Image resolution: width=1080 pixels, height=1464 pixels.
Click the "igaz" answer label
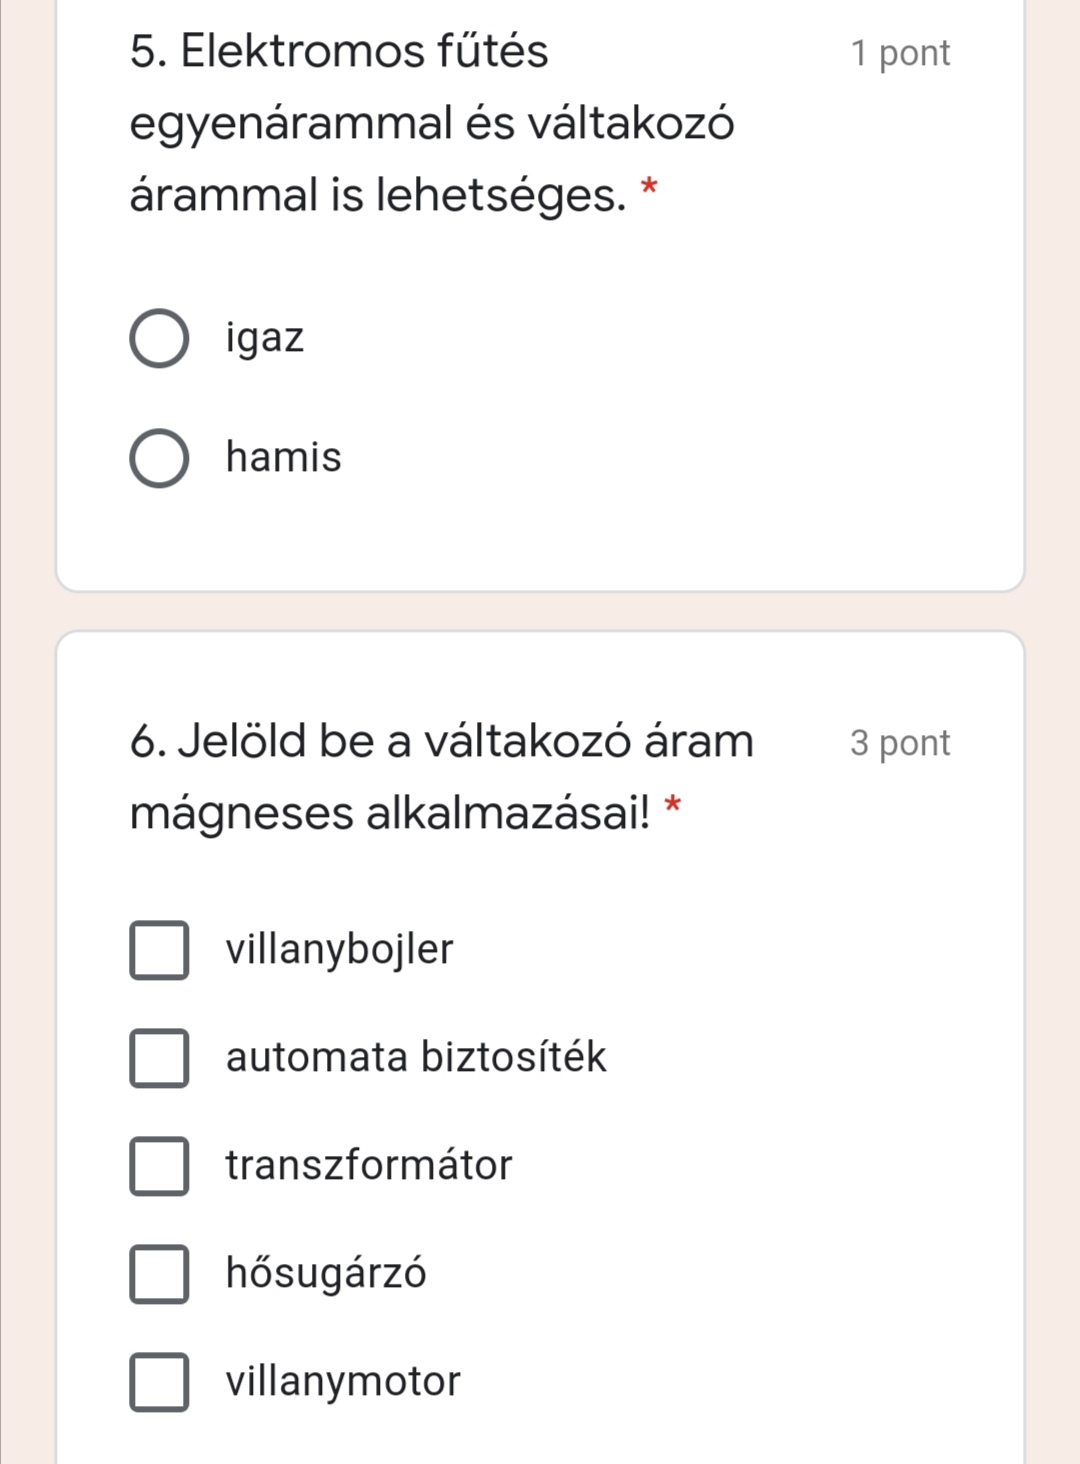(265, 338)
